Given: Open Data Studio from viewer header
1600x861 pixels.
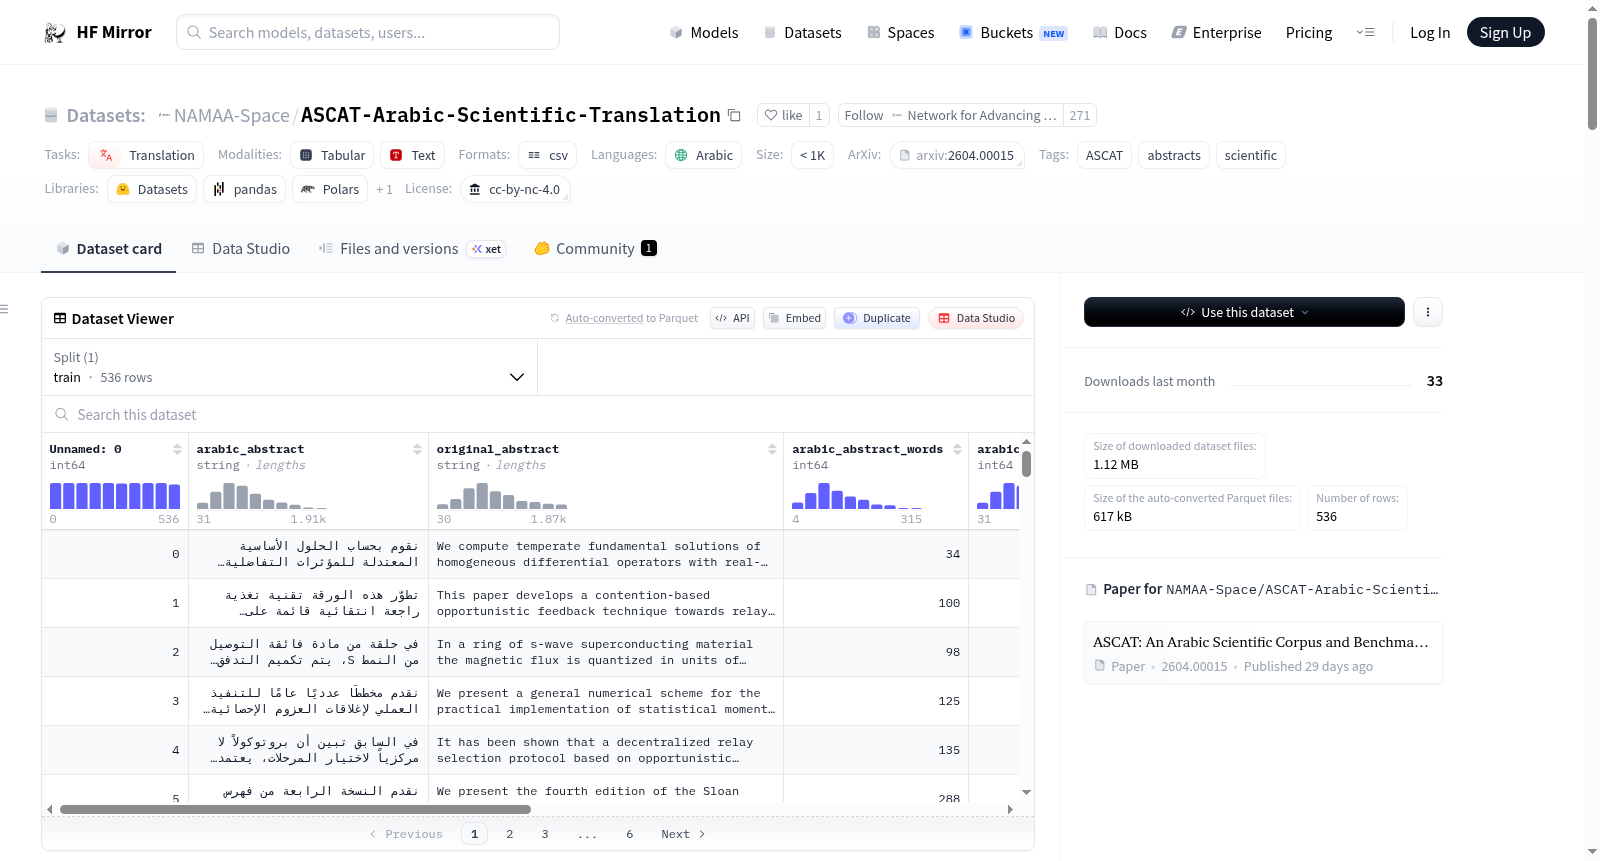Looking at the screenshot, I should coord(975,318).
